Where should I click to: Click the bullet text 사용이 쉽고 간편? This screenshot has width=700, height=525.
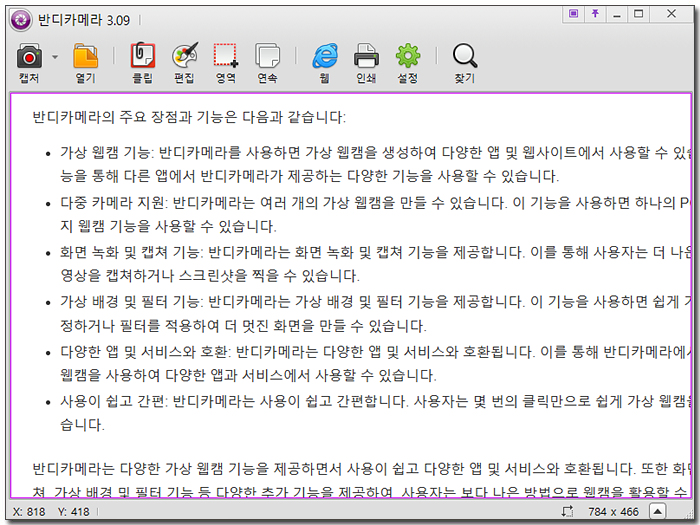tap(112, 402)
